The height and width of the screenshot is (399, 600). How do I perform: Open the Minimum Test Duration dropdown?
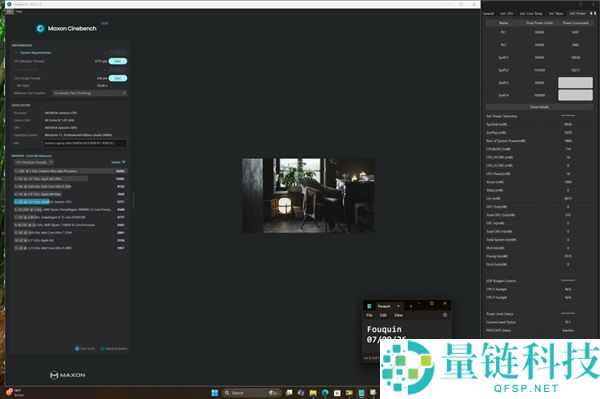point(90,93)
